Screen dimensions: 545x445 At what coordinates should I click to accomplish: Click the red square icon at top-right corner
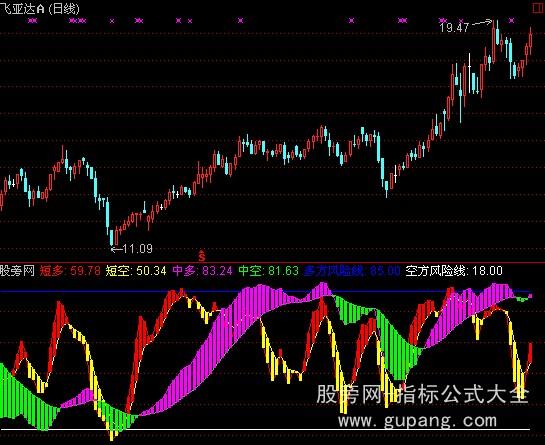click(x=539, y=8)
